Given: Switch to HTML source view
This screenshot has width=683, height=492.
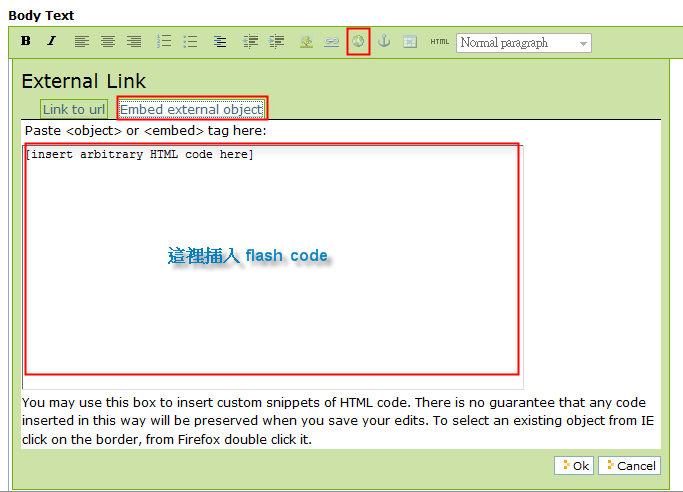Looking at the screenshot, I should coord(440,42).
